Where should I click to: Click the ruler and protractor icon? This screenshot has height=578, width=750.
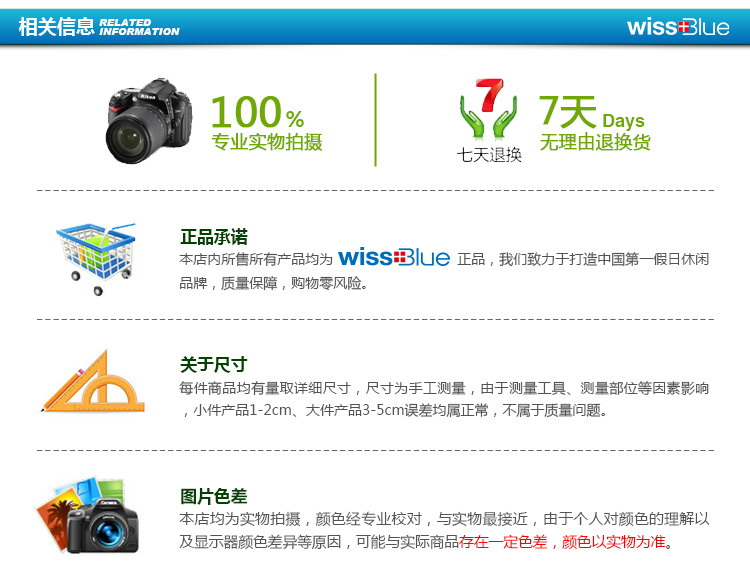[93, 381]
